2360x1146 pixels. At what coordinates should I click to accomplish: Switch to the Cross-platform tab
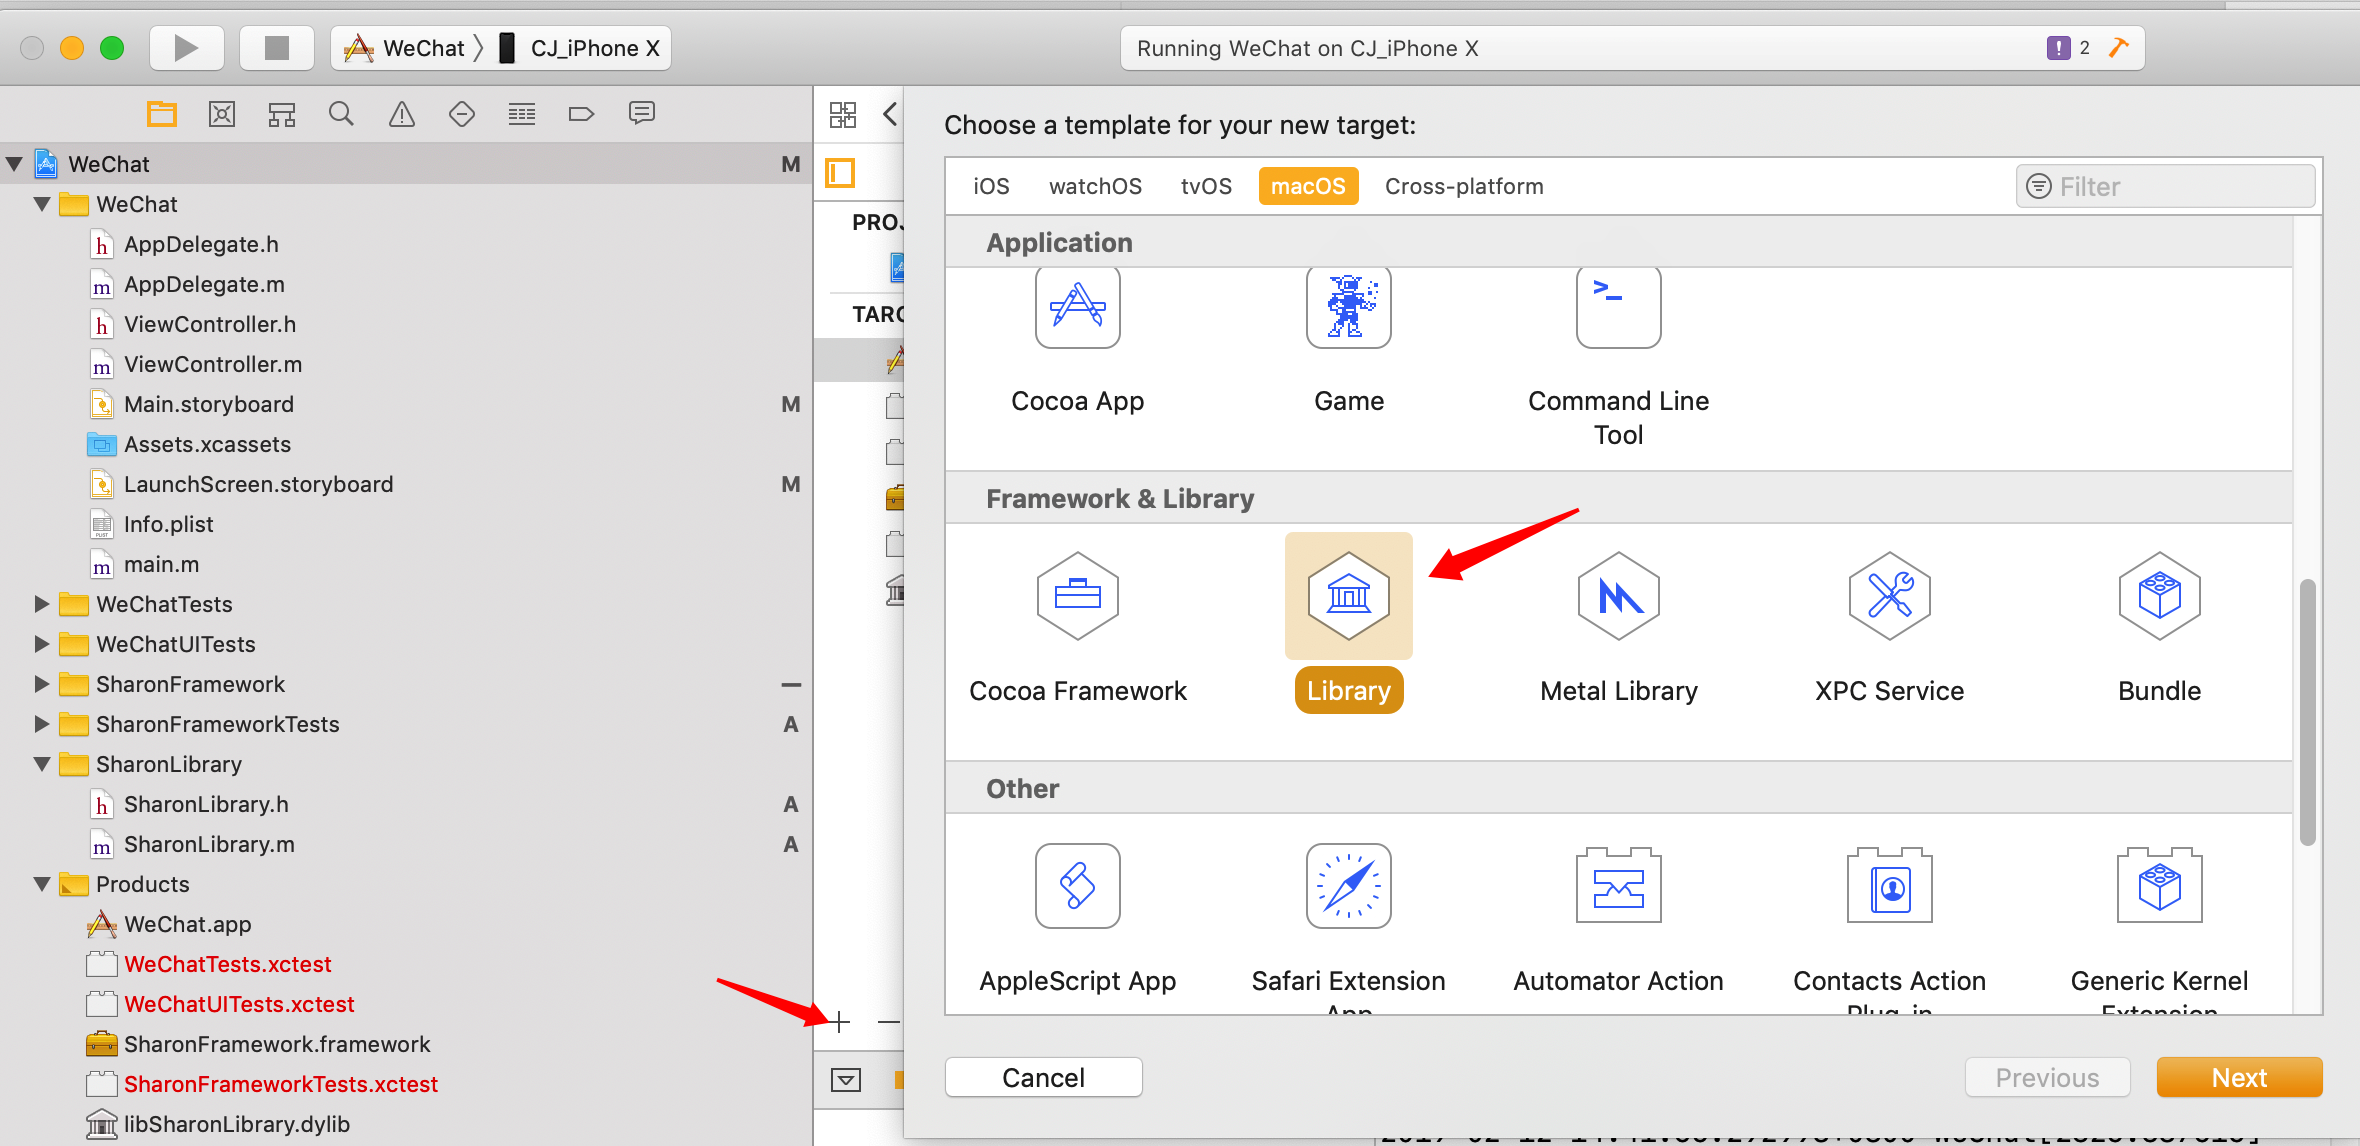[x=1463, y=186]
